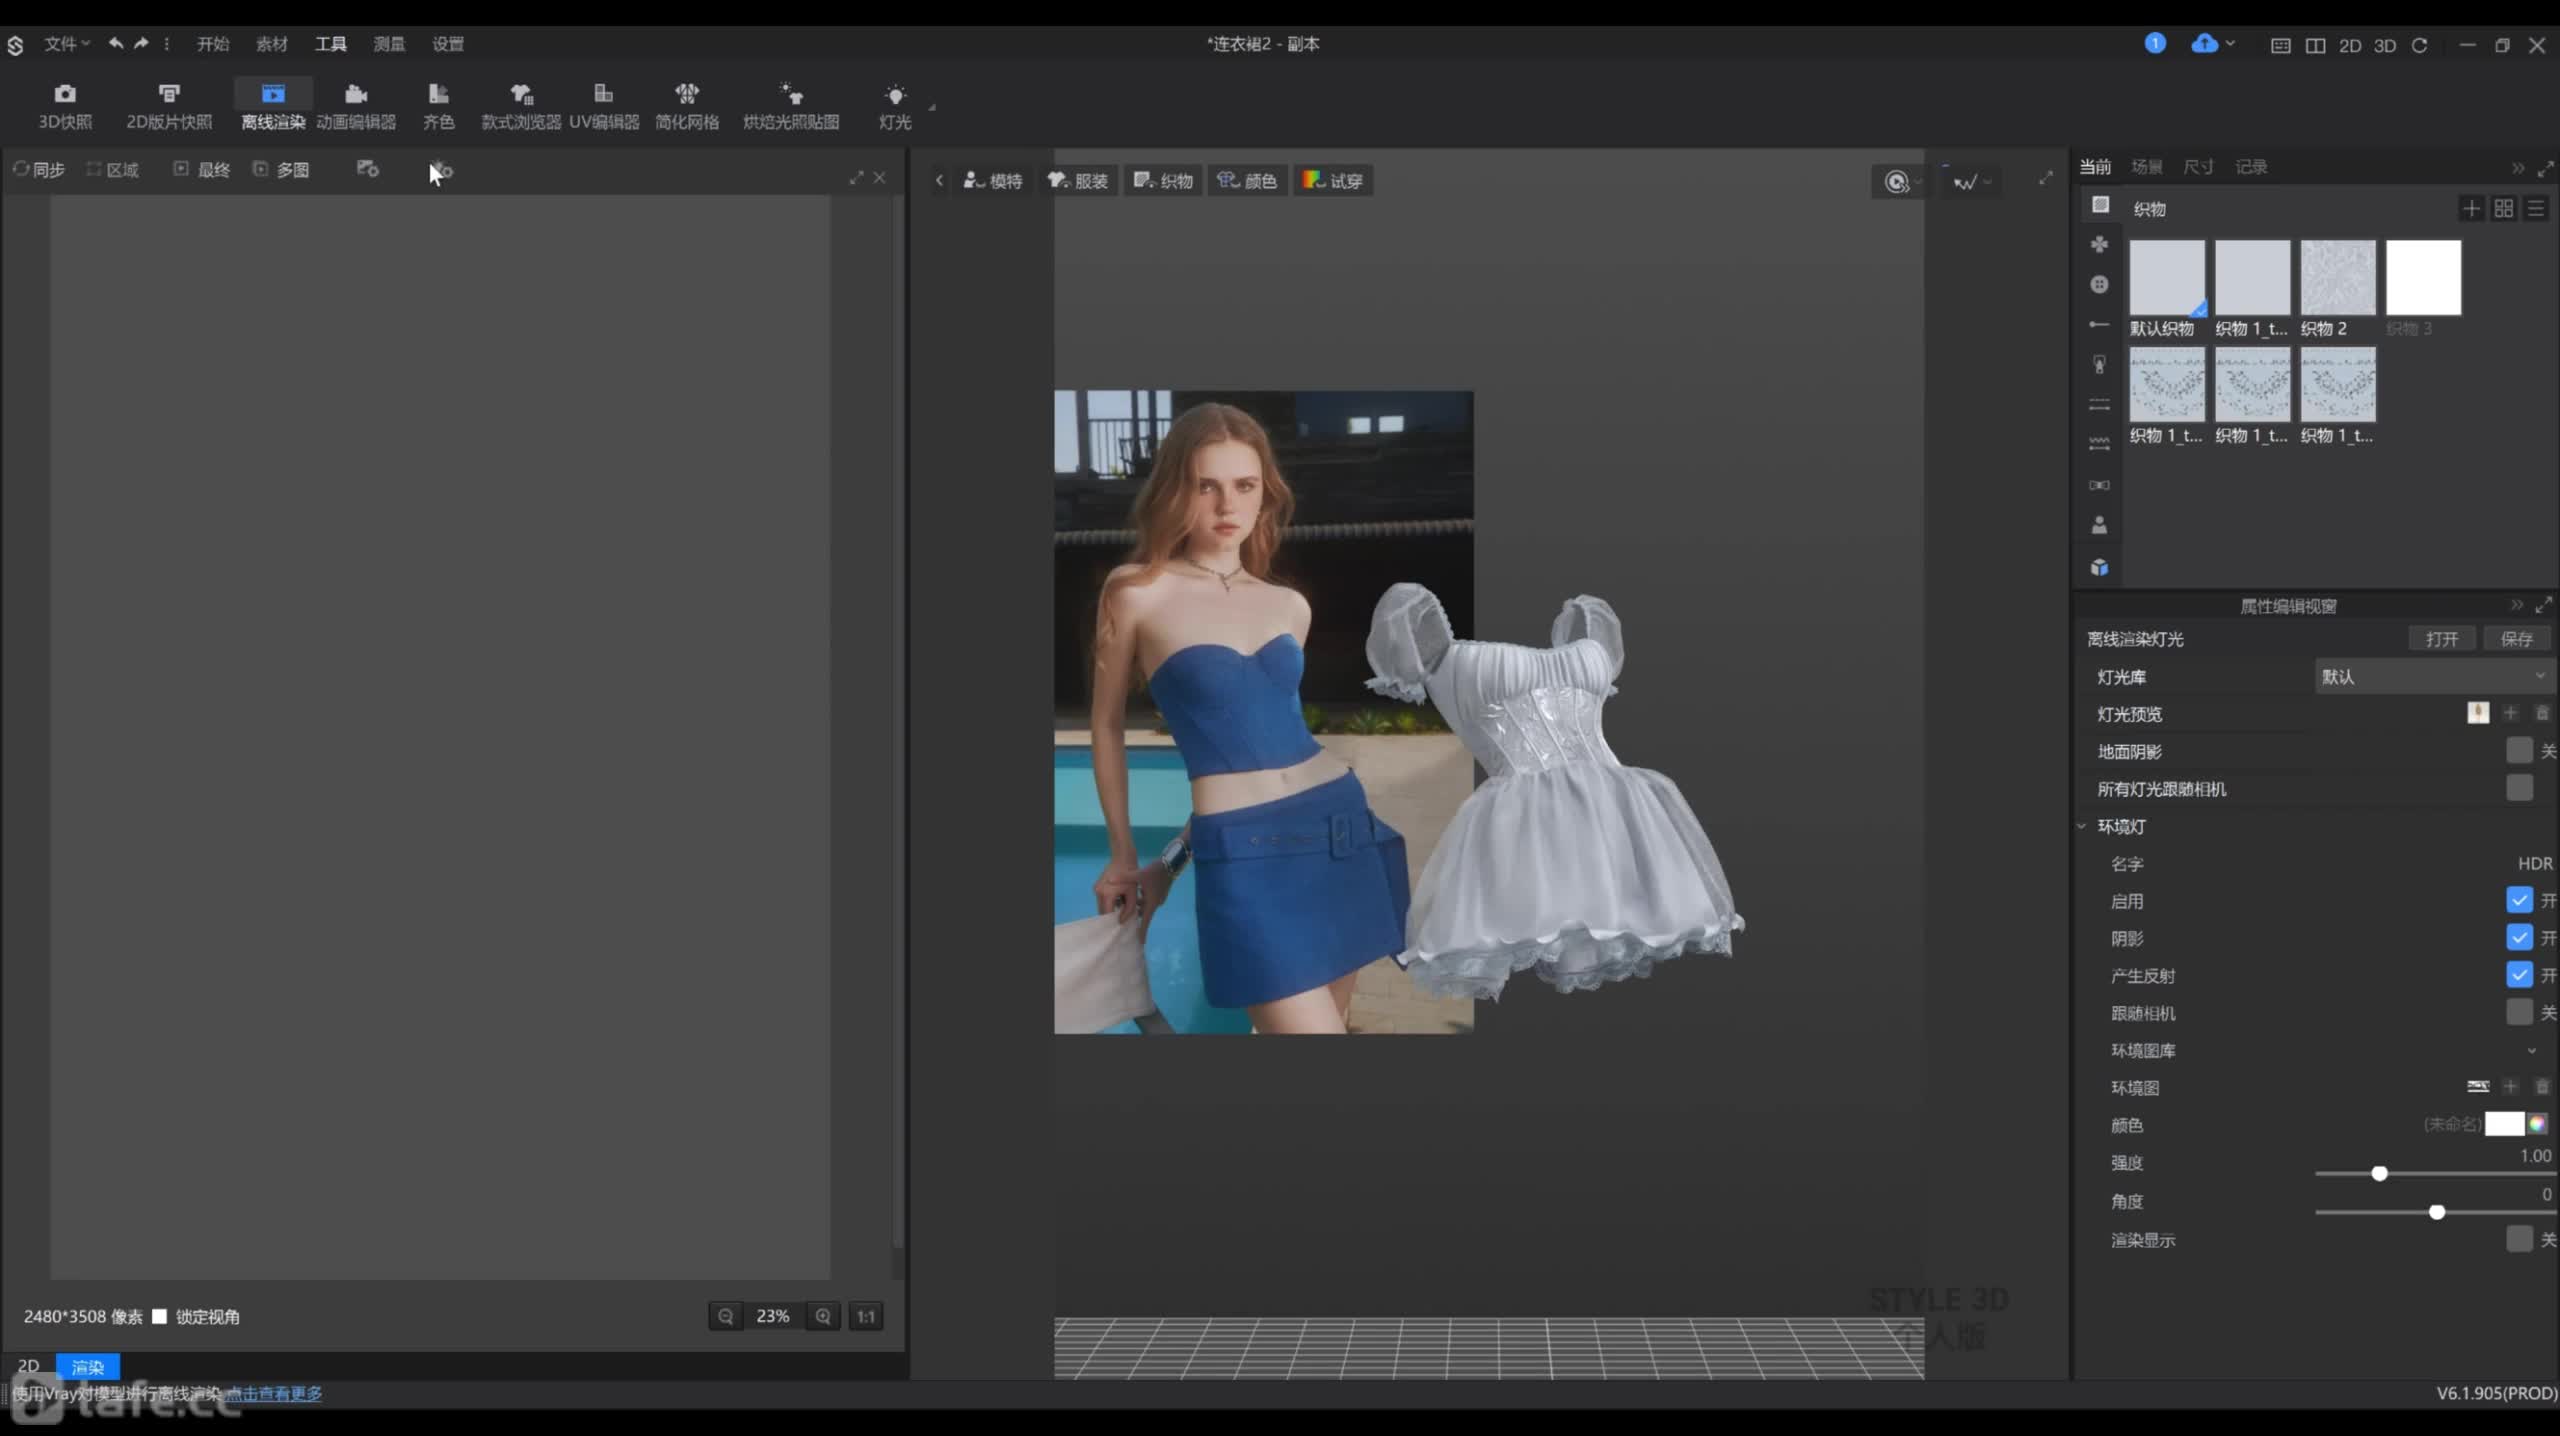This screenshot has height=1436, width=2560.
Task: Open the 文件 menu dropdown
Action: click(x=66, y=43)
